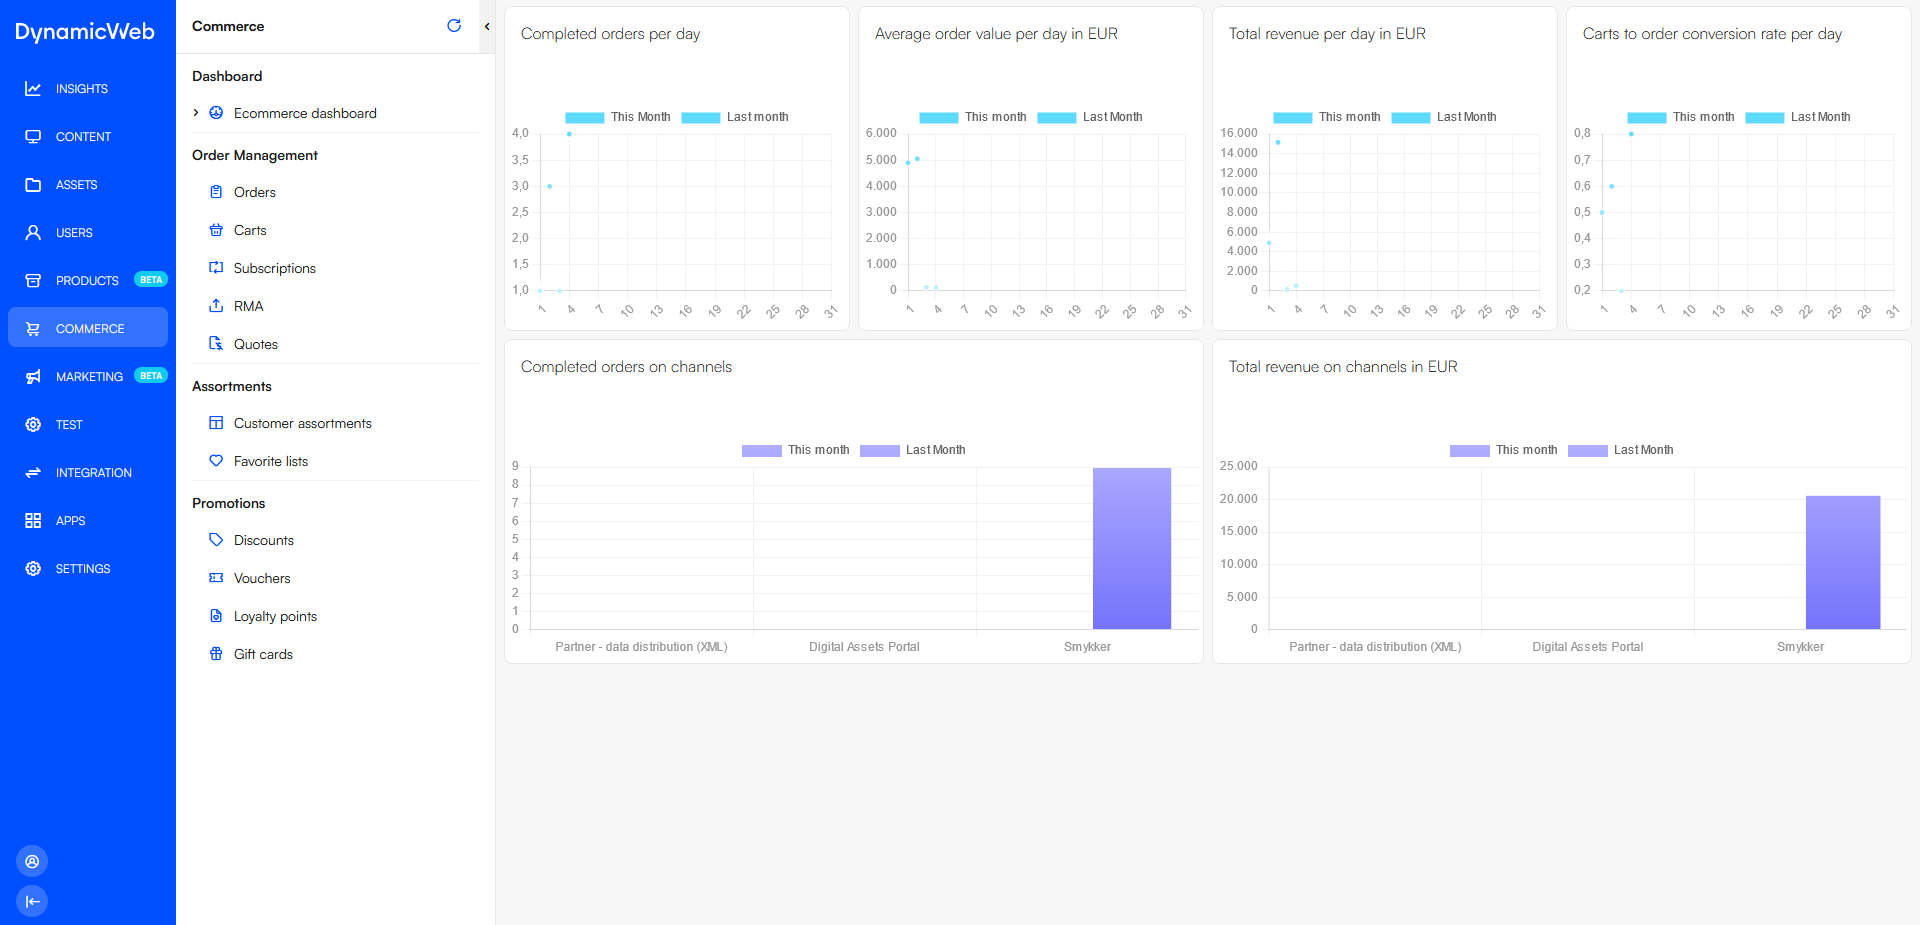
Task: Click the Customer assortments table icon
Action: tap(216, 423)
